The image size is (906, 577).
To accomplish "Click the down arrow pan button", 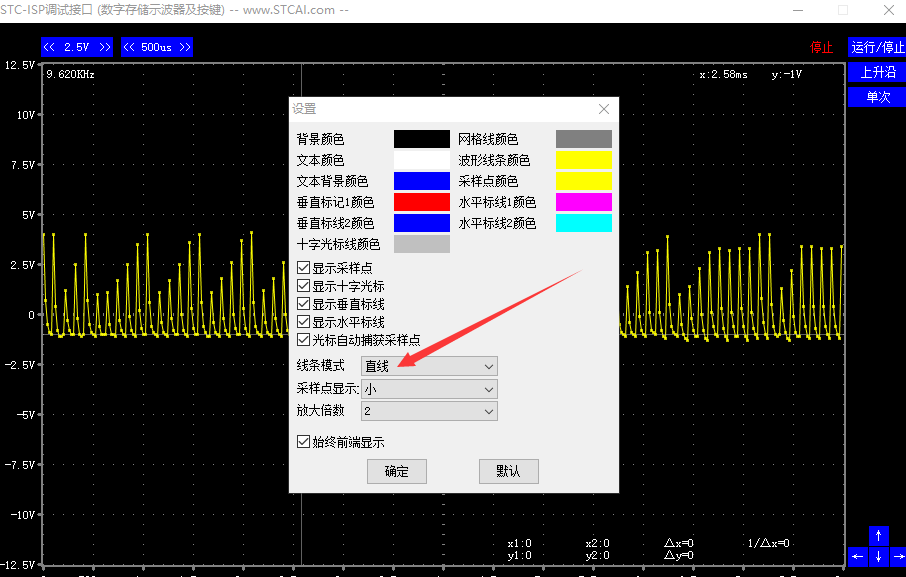I will (x=878, y=557).
